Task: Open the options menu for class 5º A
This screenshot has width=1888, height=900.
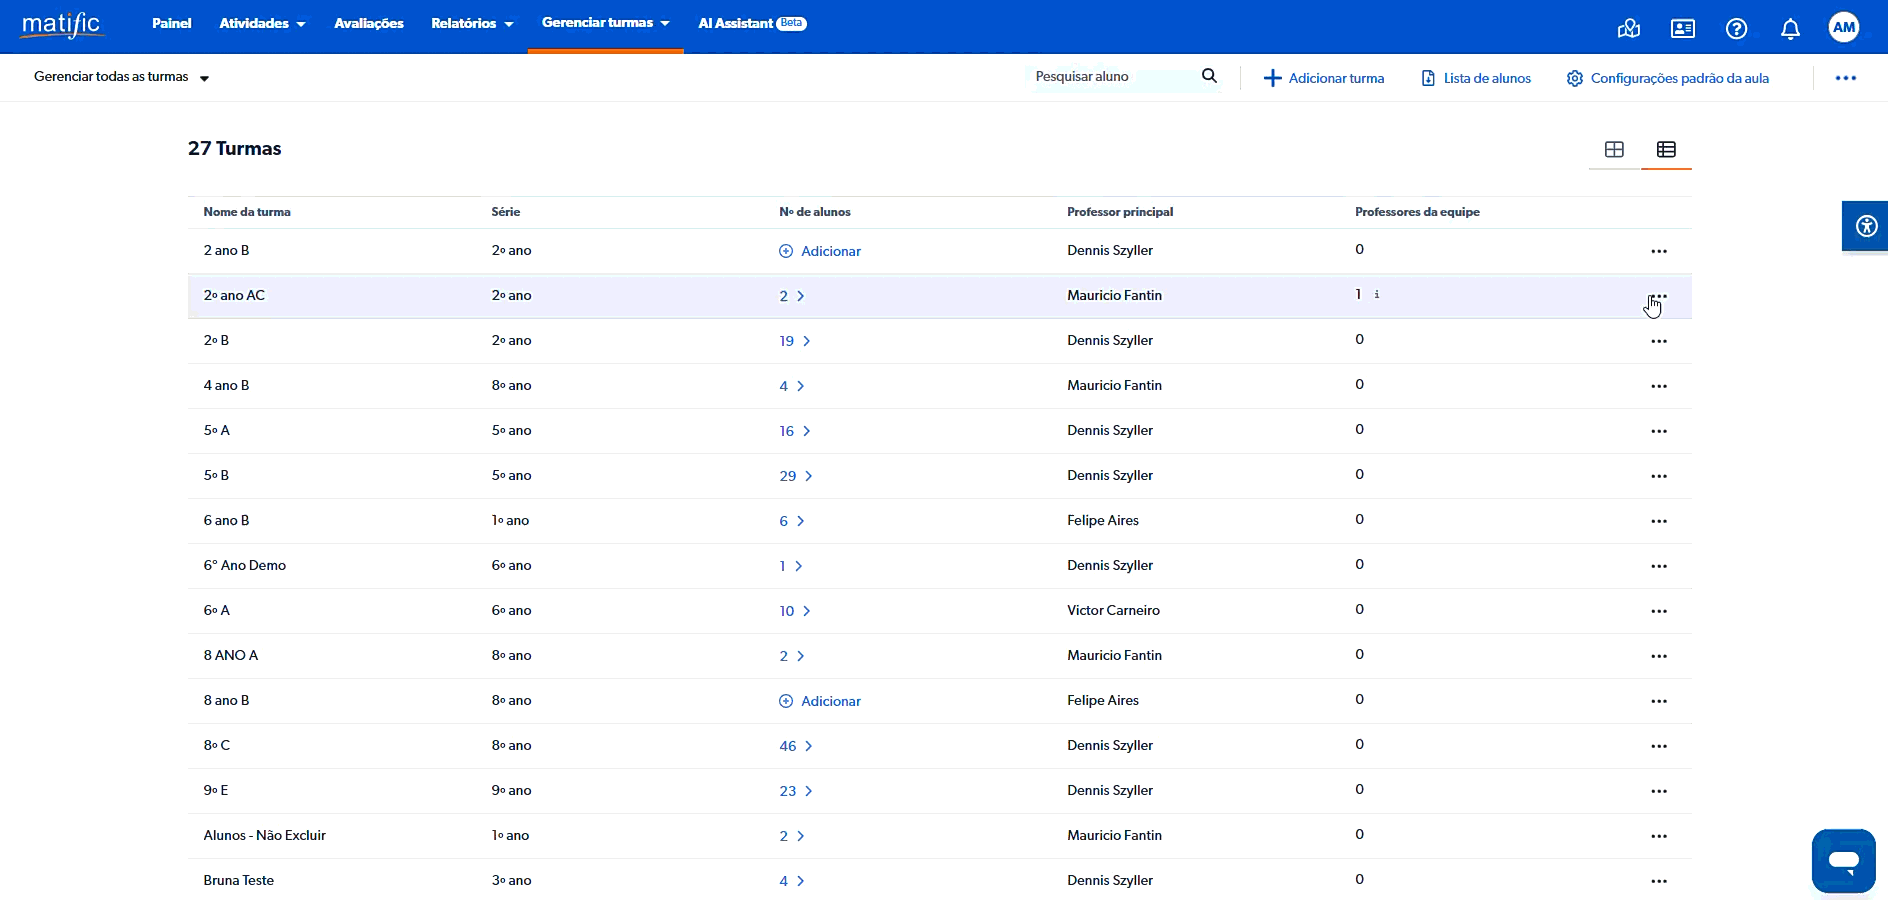Action: coord(1659,431)
